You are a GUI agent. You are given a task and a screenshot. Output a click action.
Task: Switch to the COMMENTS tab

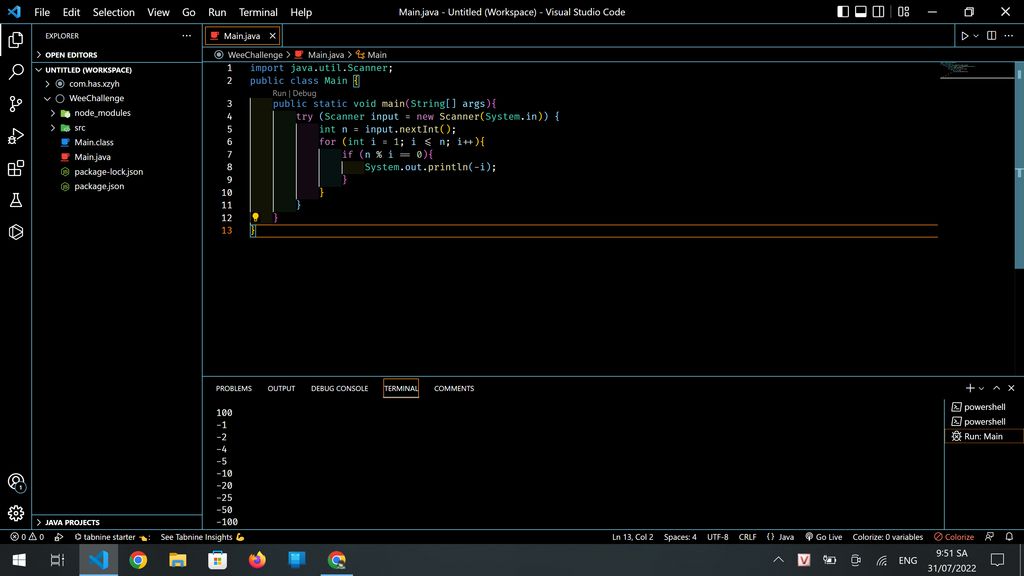[454, 388]
